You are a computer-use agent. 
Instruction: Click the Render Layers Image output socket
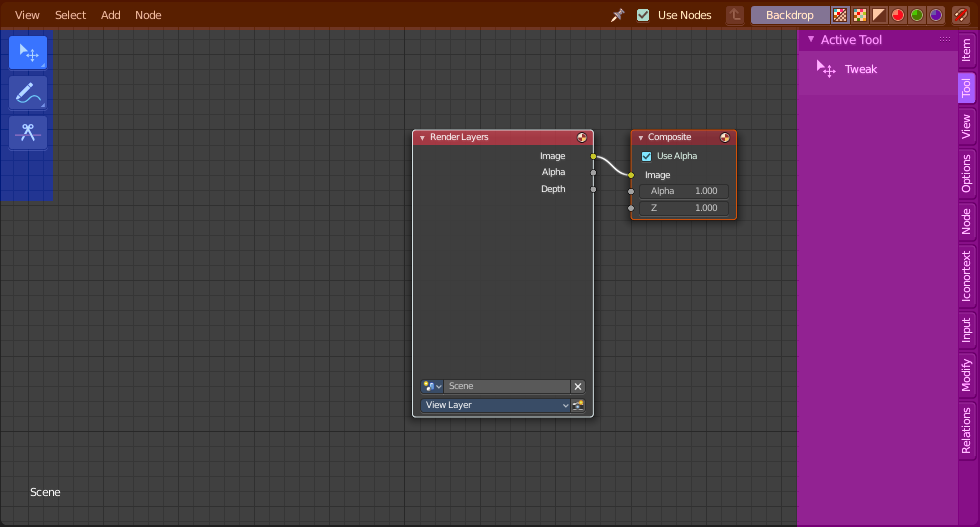(x=593, y=156)
